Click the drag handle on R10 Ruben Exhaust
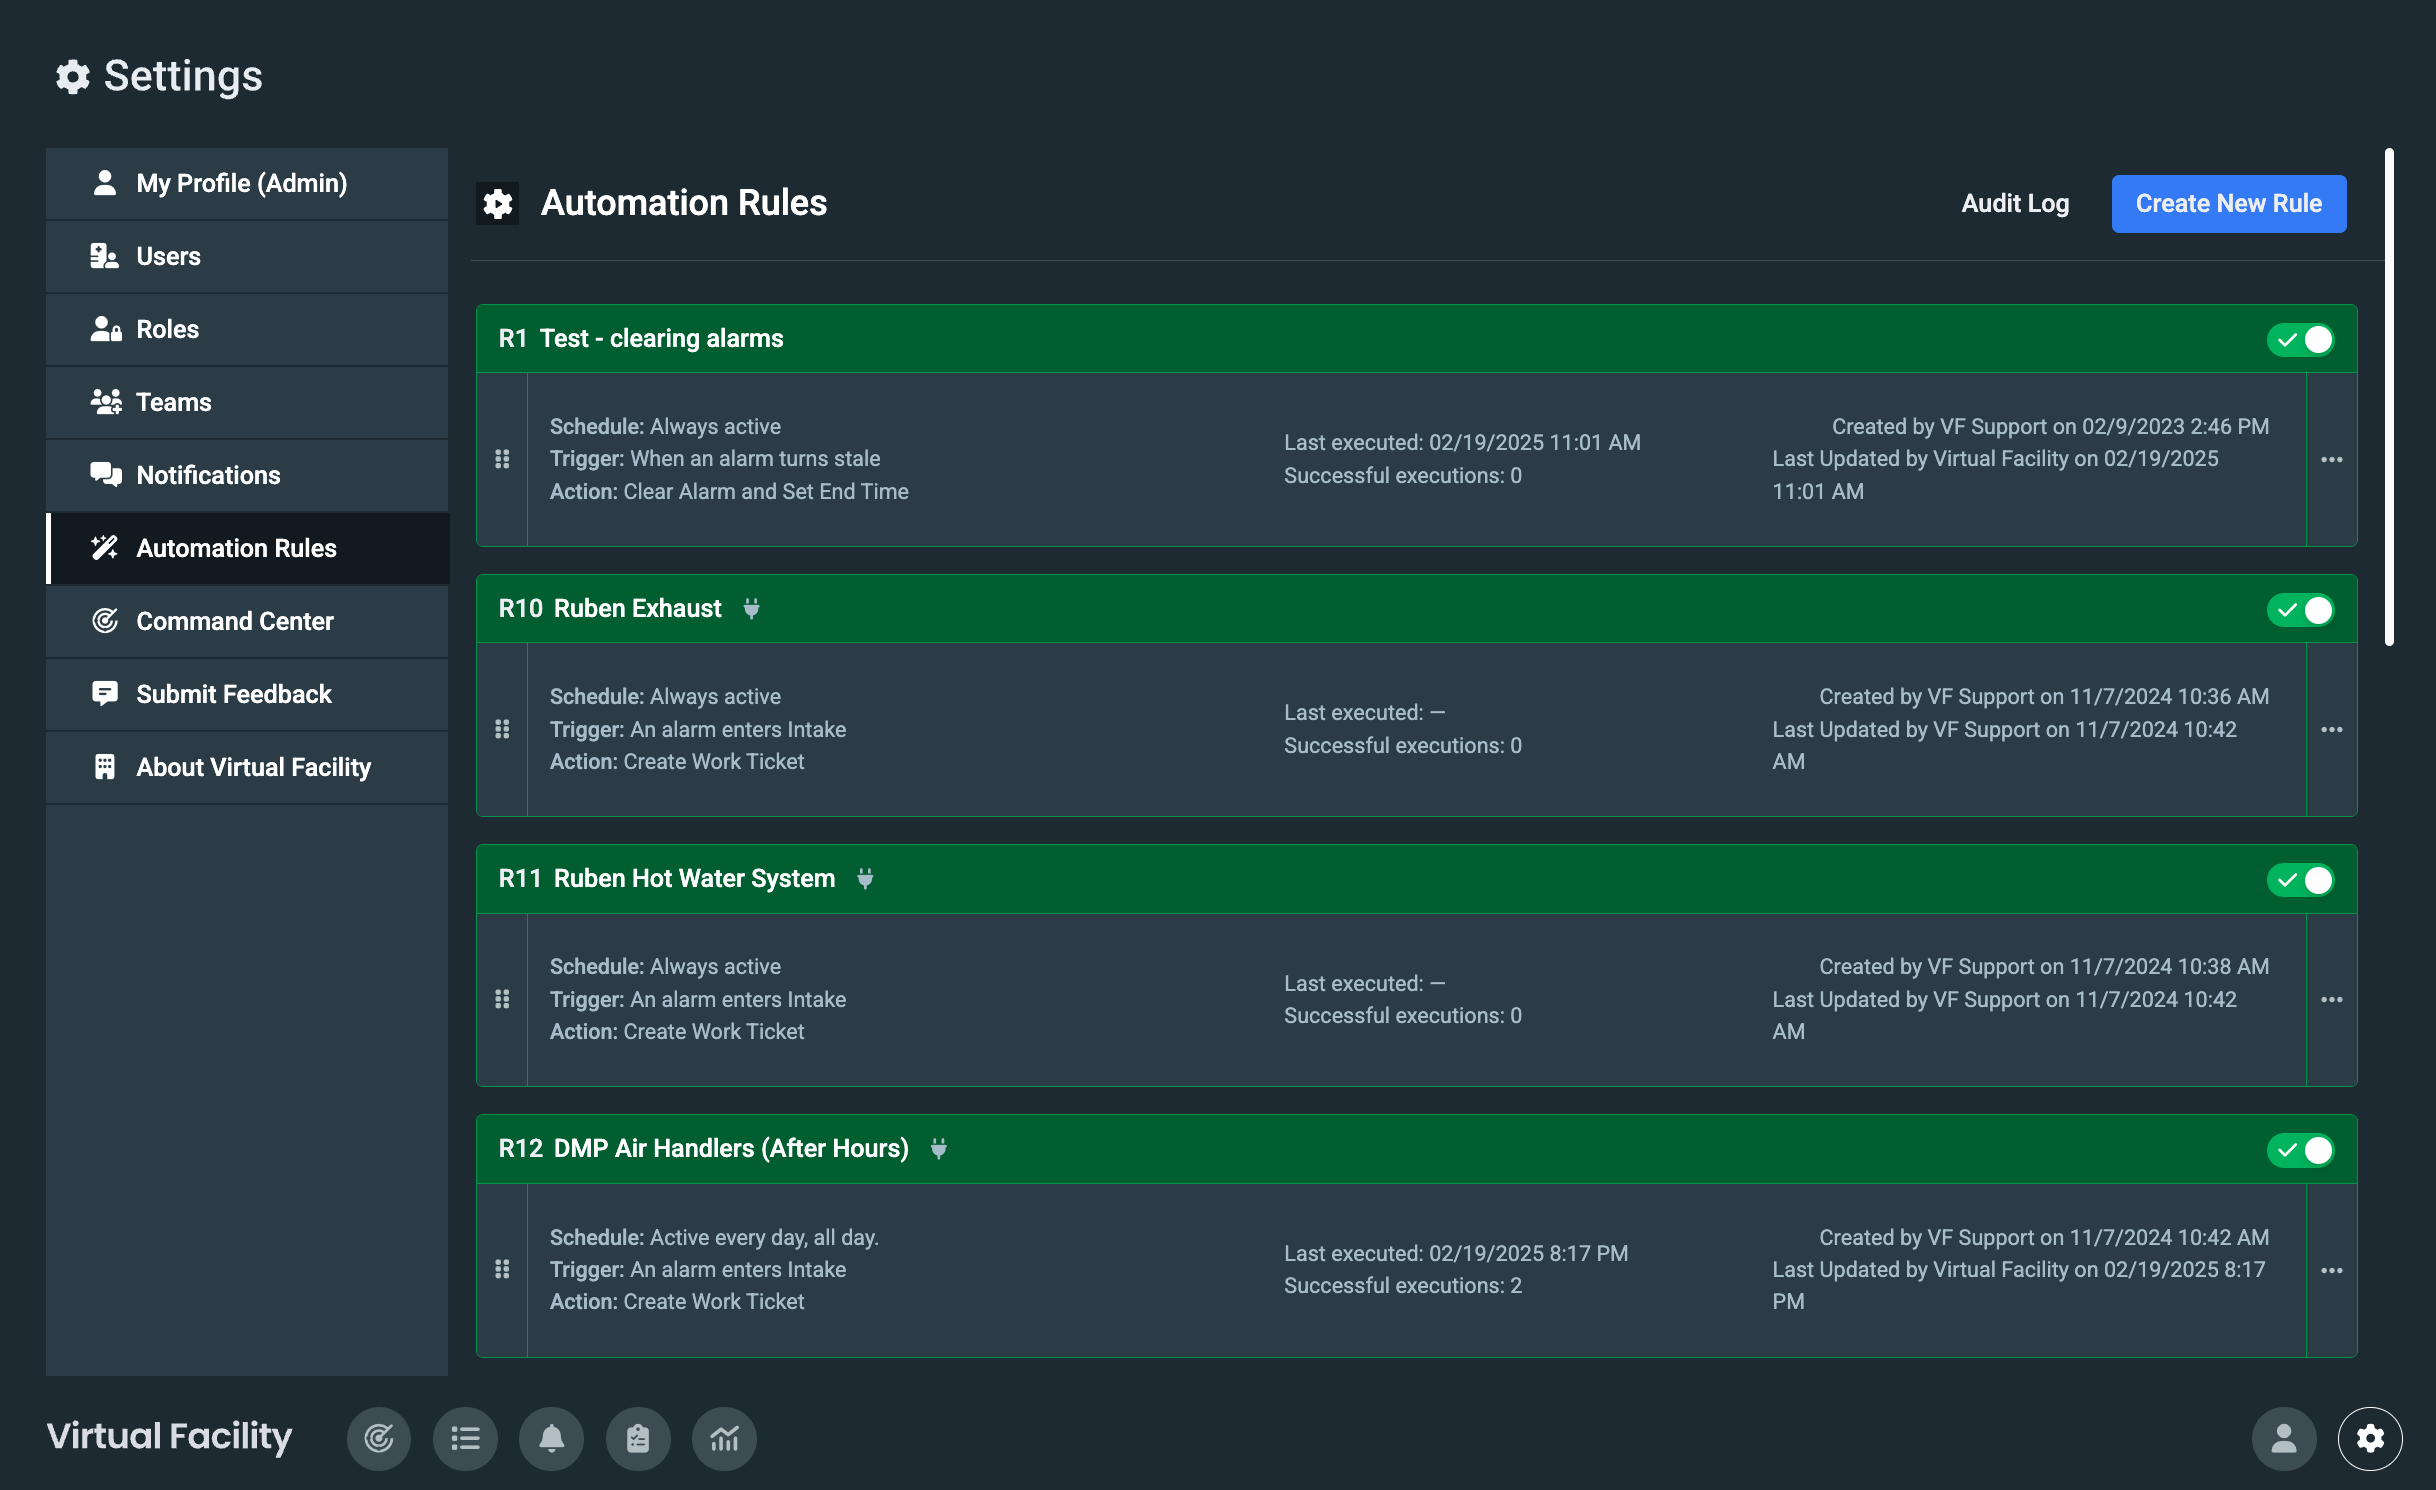 pyautogui.click(x=502, y=729)
